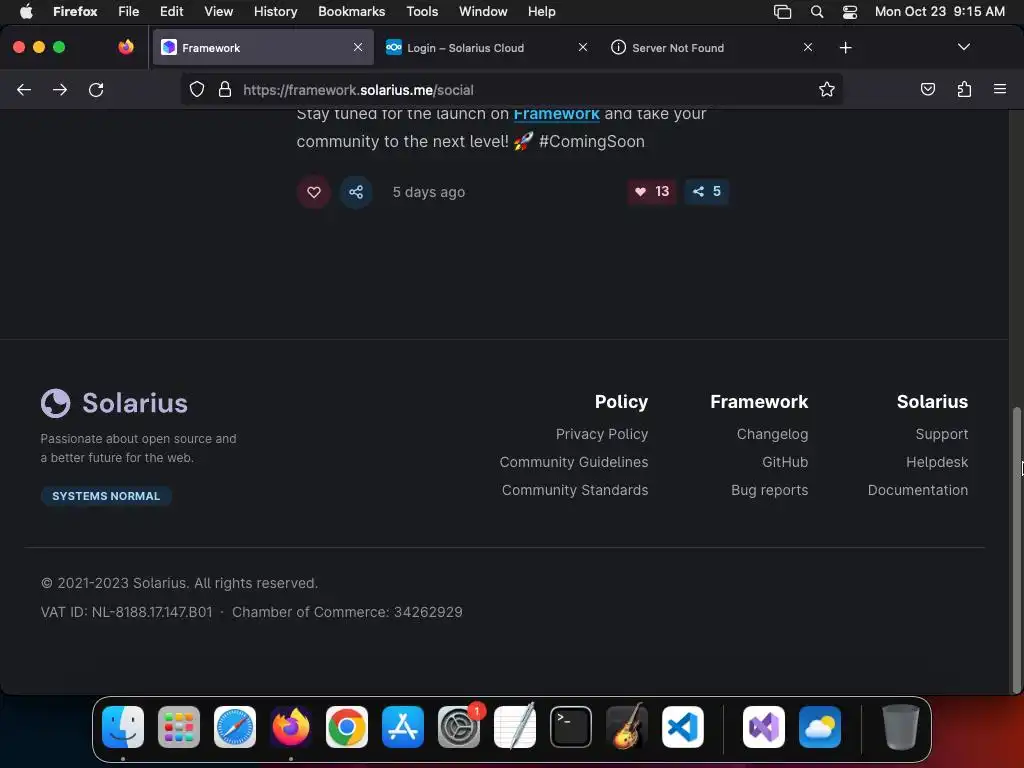
Task: Click Stage Manager icon in menu bar
Action: [x=782, y=12]
